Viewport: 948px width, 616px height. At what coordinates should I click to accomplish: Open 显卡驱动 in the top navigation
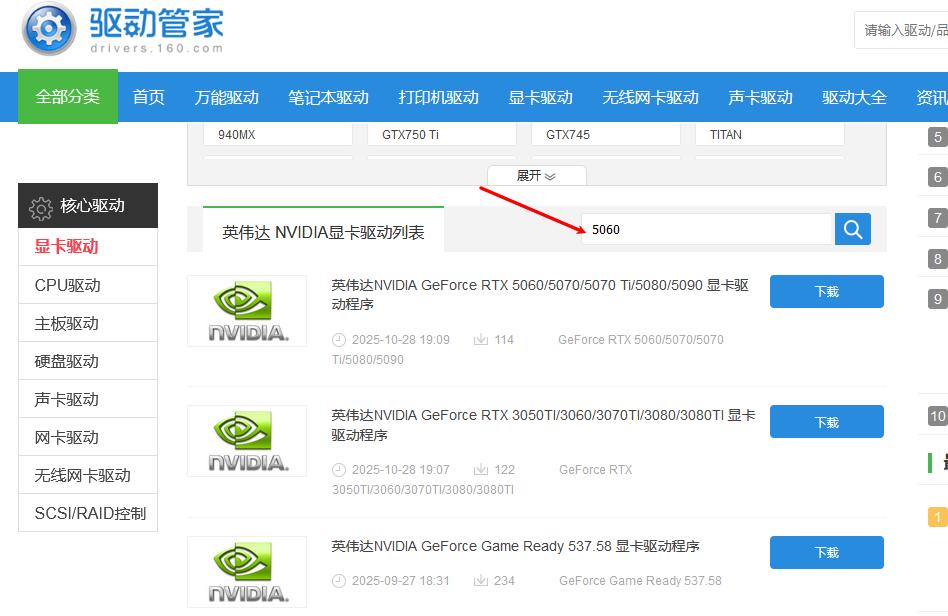coord(541,97)
